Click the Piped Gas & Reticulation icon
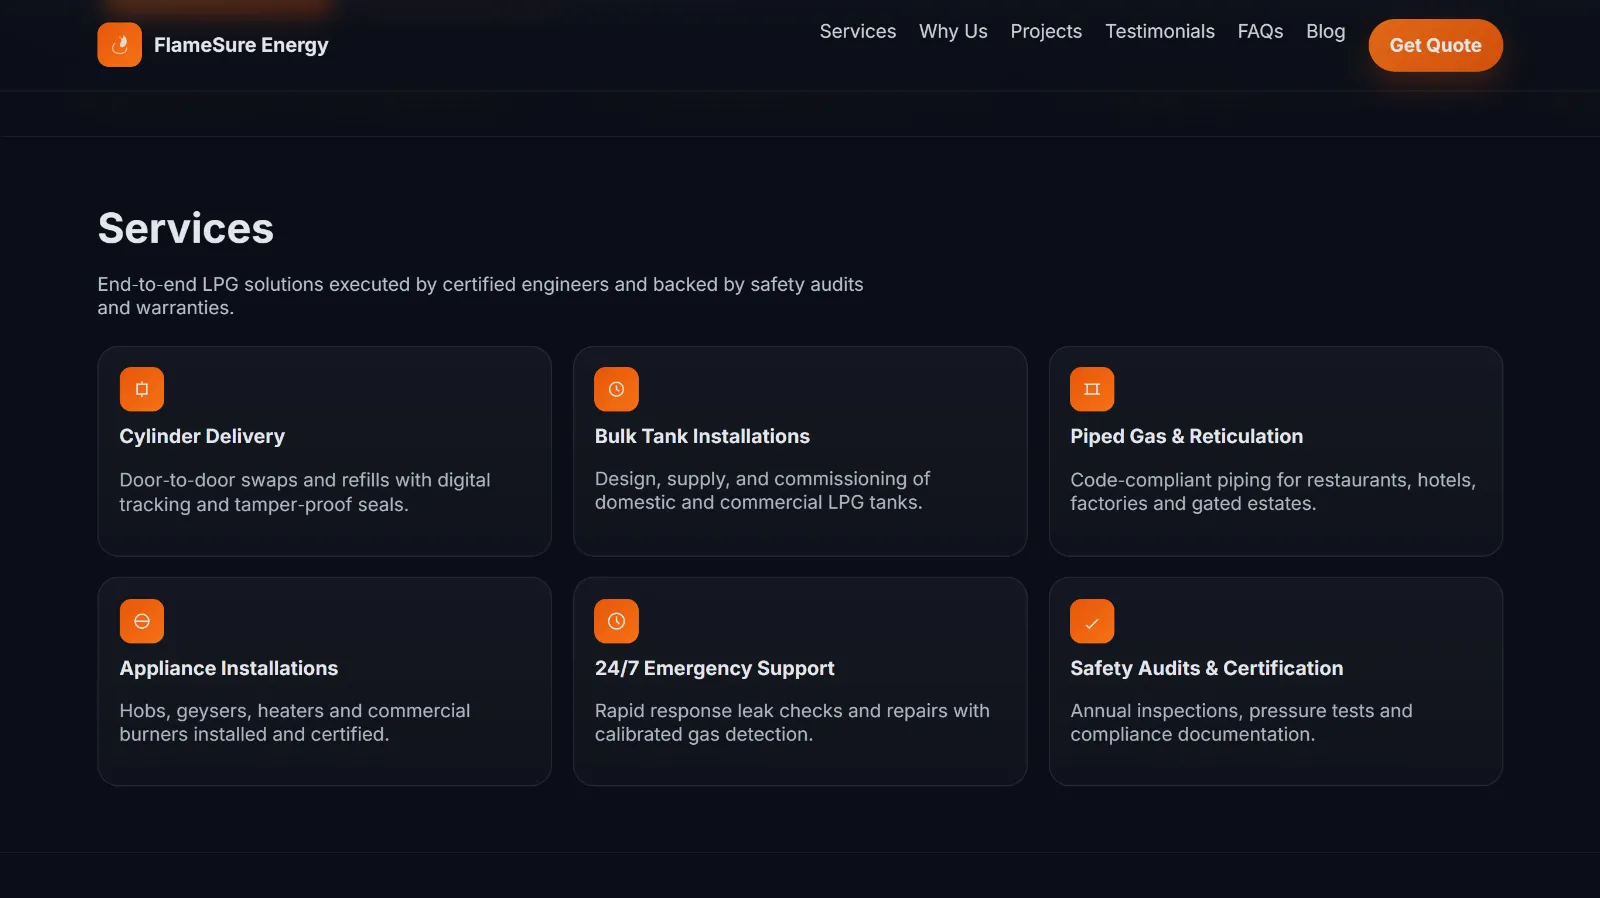Viewport: 1600px width, 898px height. coord(1092,389)
